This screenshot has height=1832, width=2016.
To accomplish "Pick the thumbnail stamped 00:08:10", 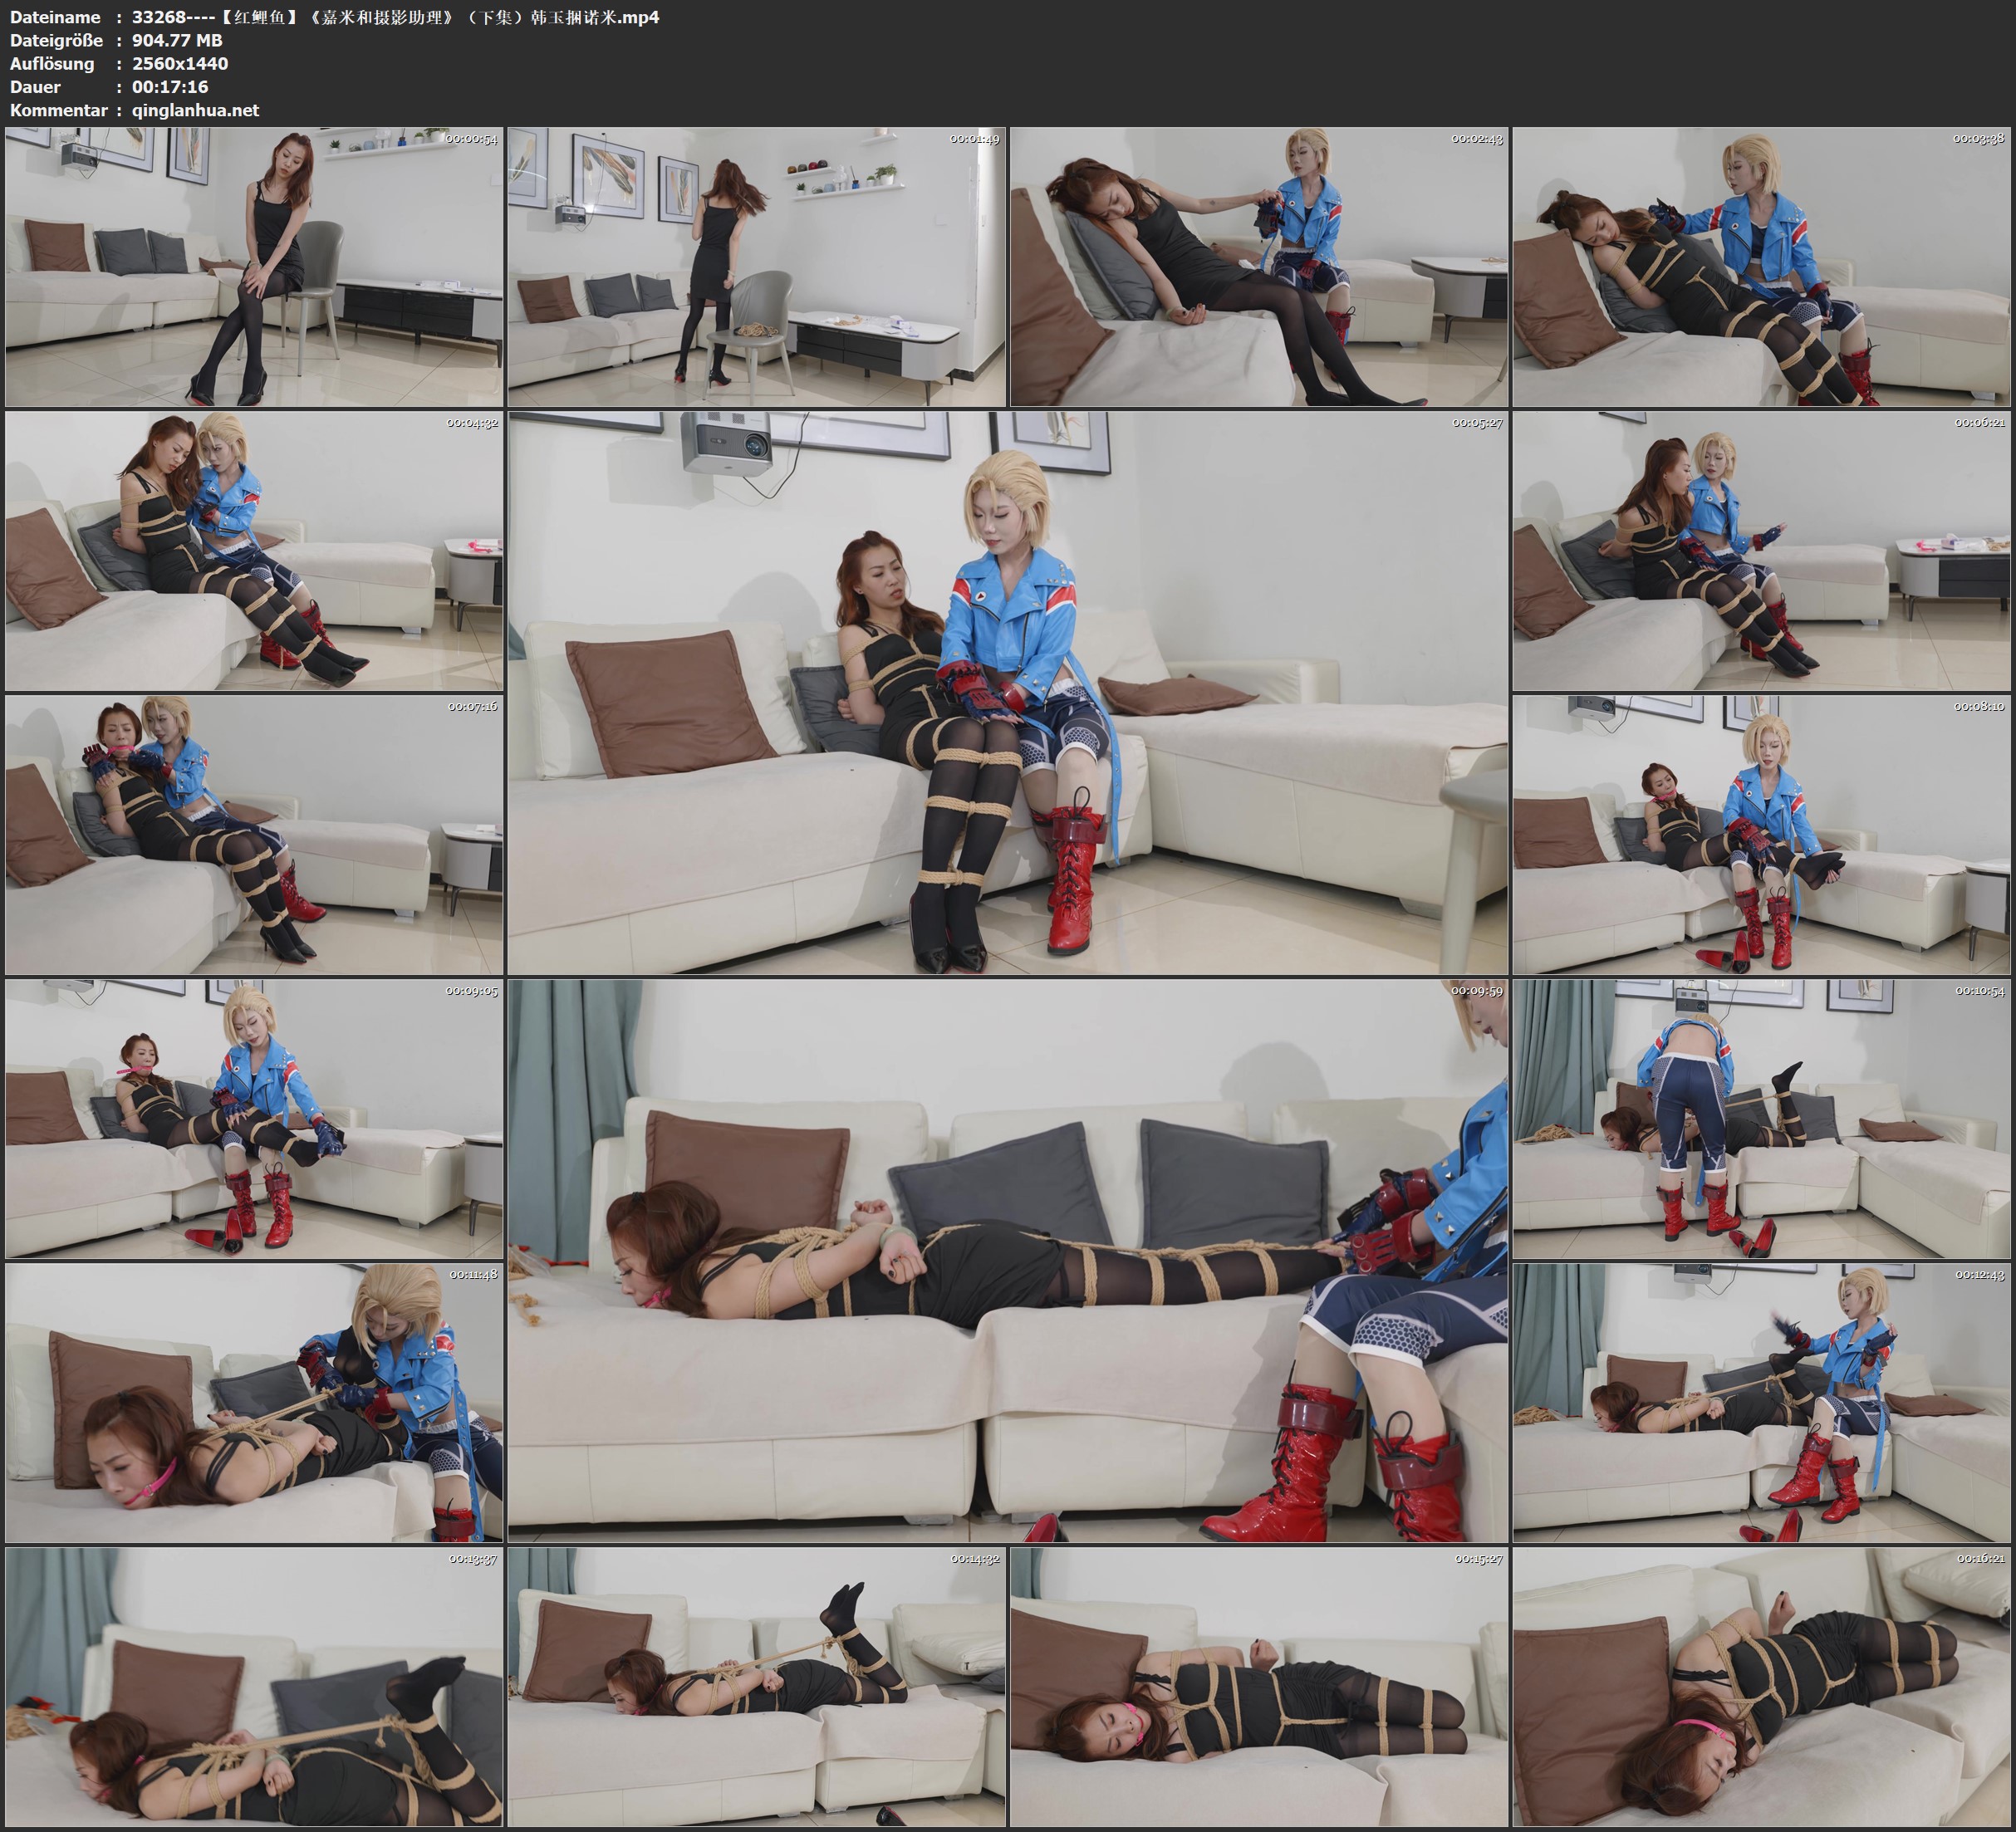I will tap(1761, 835).
